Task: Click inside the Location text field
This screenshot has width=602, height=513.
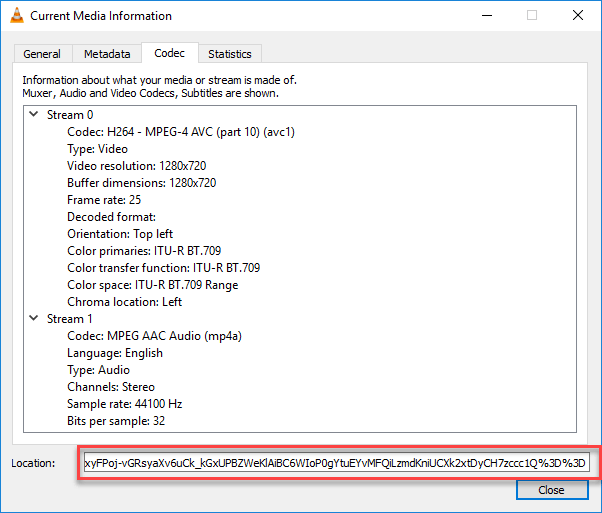Action: tap(336, 464)
